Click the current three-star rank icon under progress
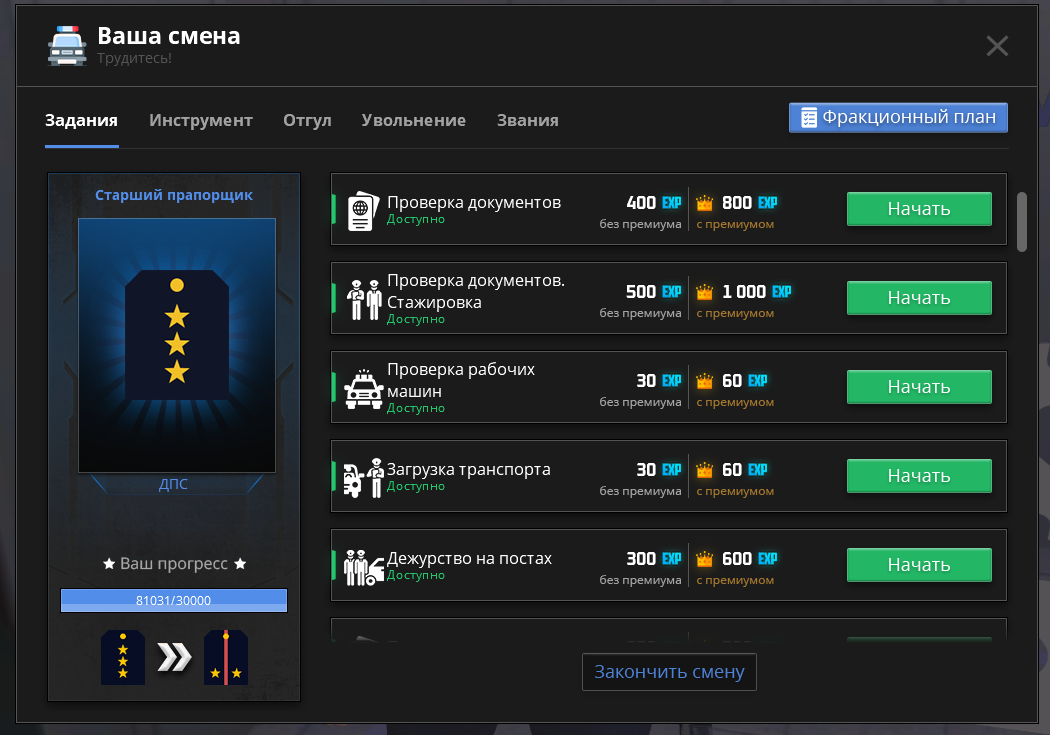Viewport: 1050px width, 735px height. click(x=122, y=657)
